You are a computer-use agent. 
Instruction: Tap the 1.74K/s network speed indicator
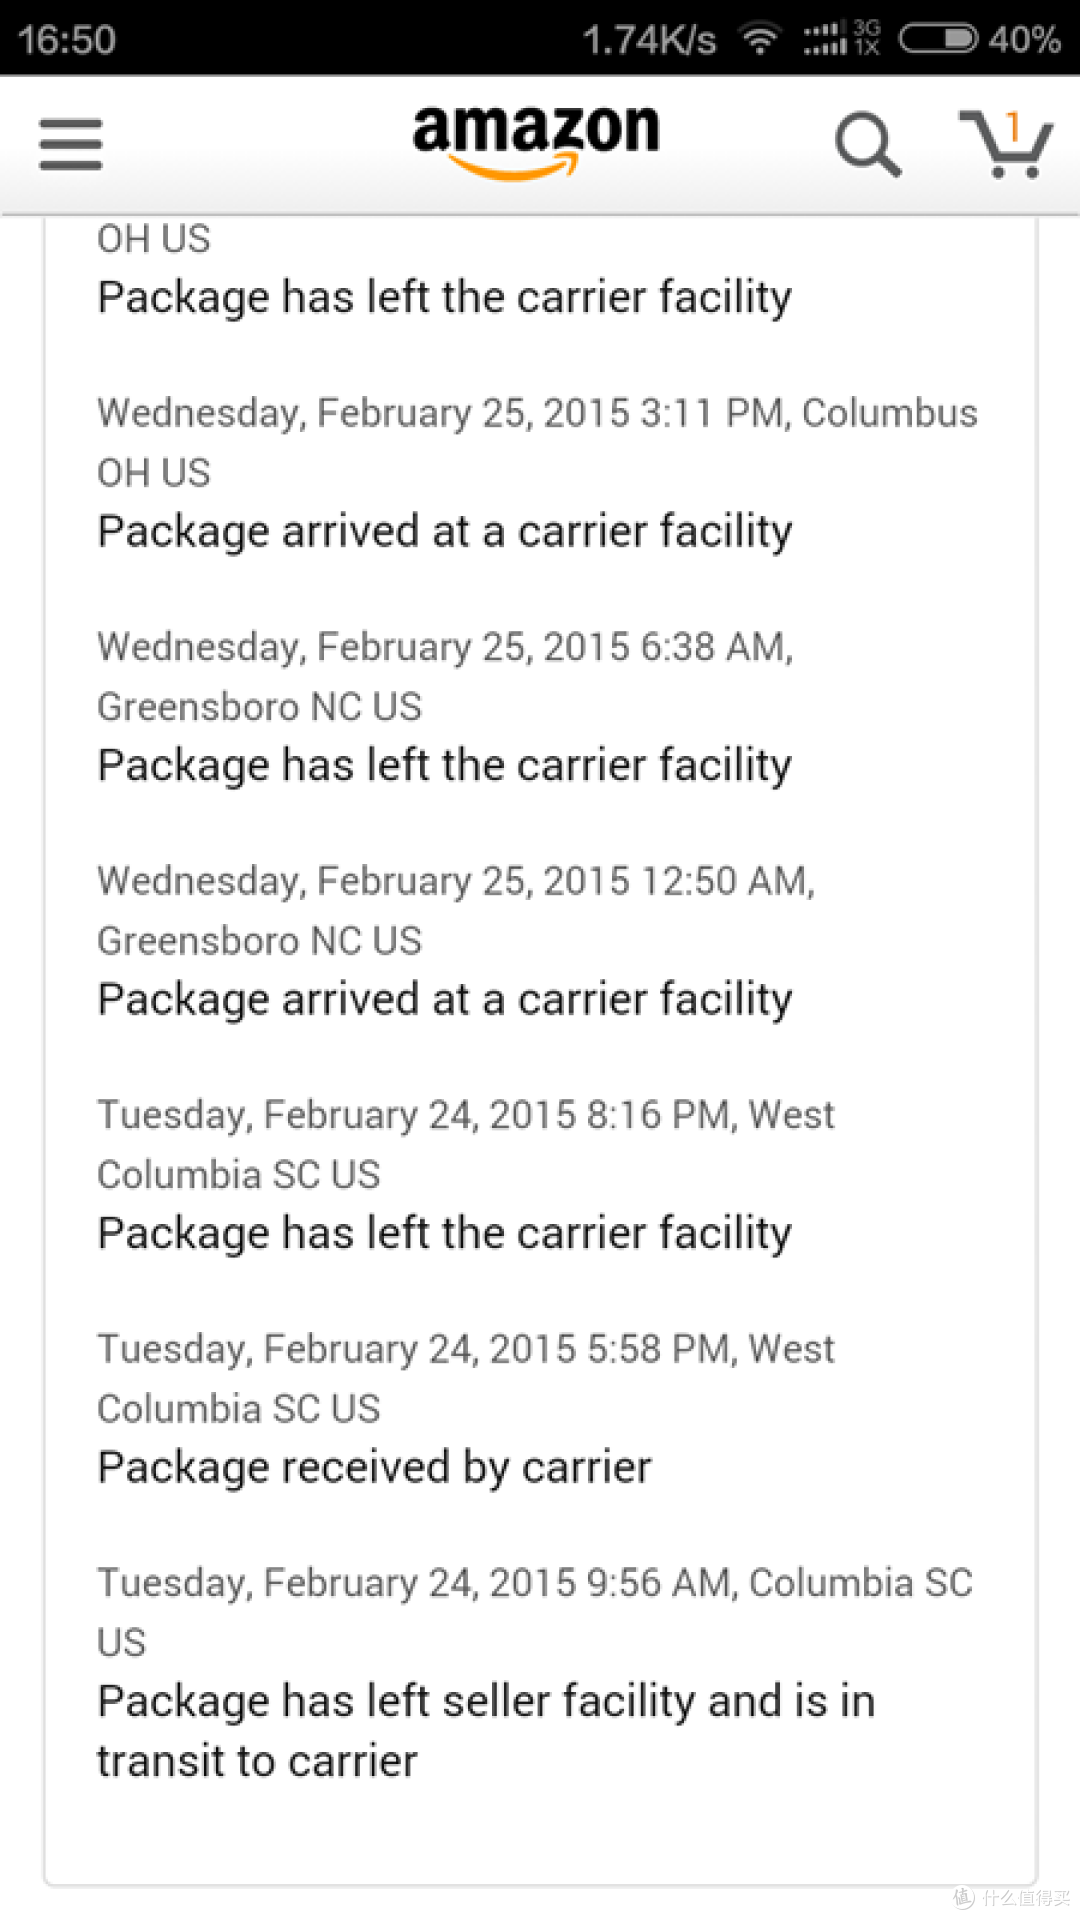tap(650, 40)
